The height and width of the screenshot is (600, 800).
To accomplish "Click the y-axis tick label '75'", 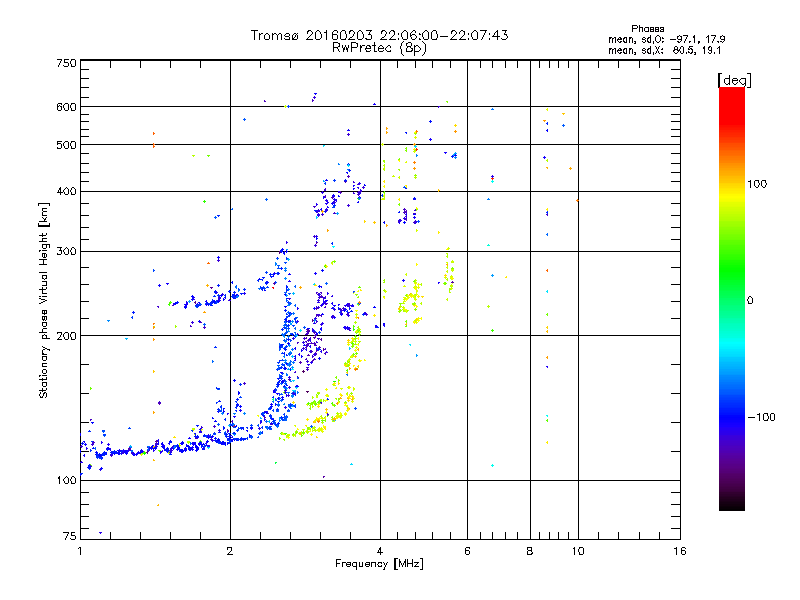I will pyautogui.click(x=70, y=536).
